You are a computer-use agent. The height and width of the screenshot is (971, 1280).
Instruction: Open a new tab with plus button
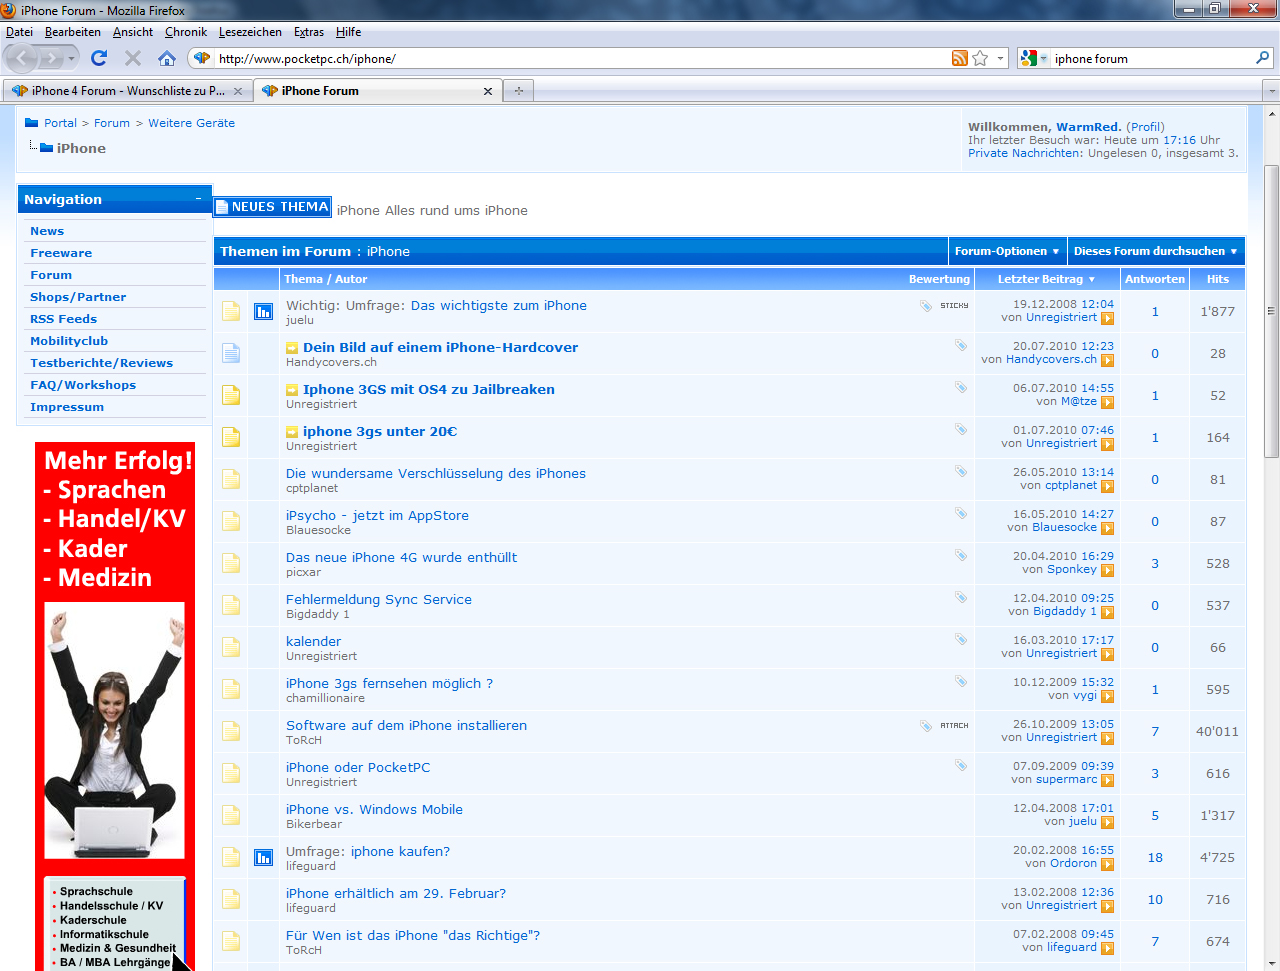(x=518, y=91)
